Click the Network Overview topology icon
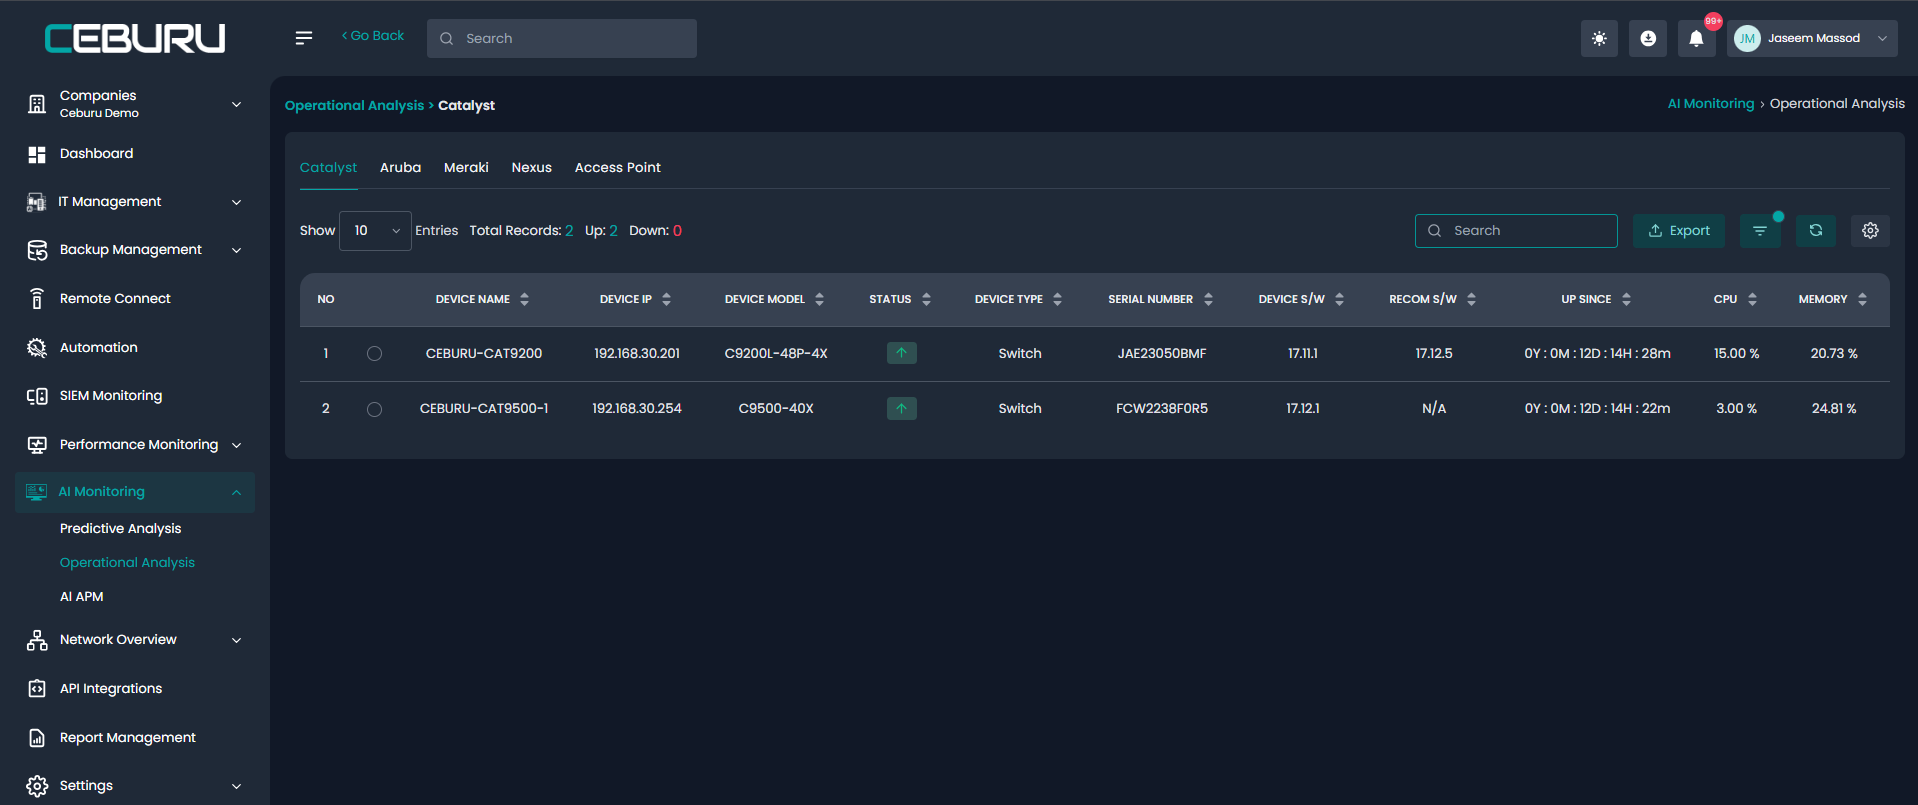Image resolution: width=1918 pixels, height=805 pixels. pyautogui.click(x=37, y=640)
